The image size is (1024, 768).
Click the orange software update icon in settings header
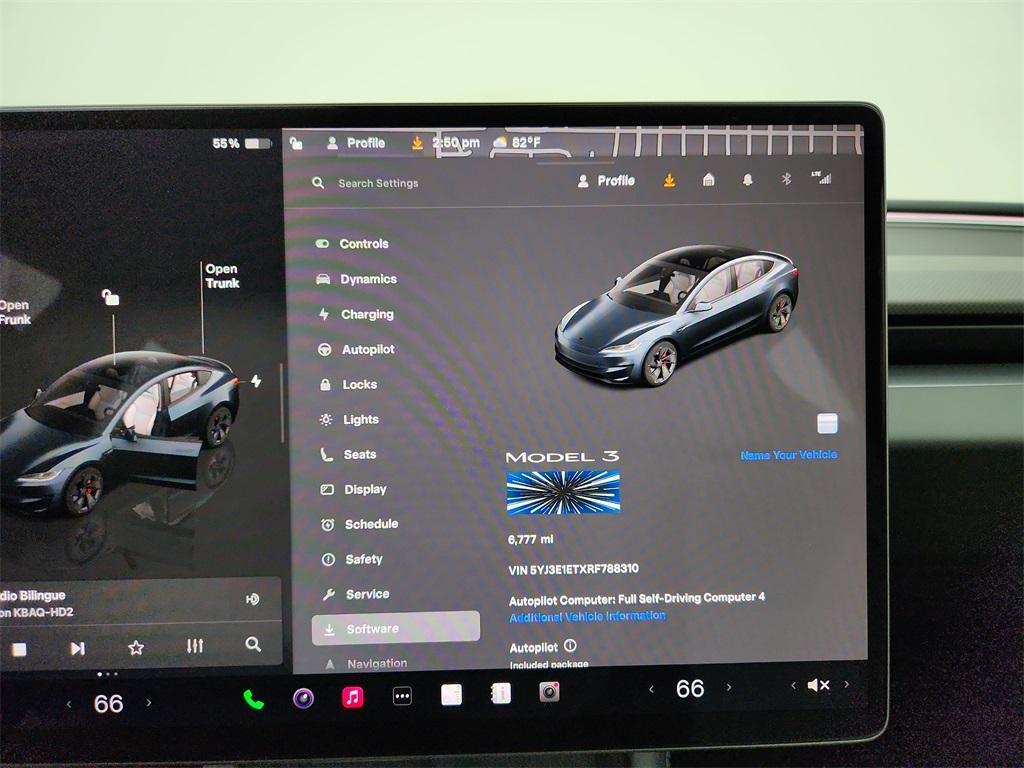coord(669,180)
